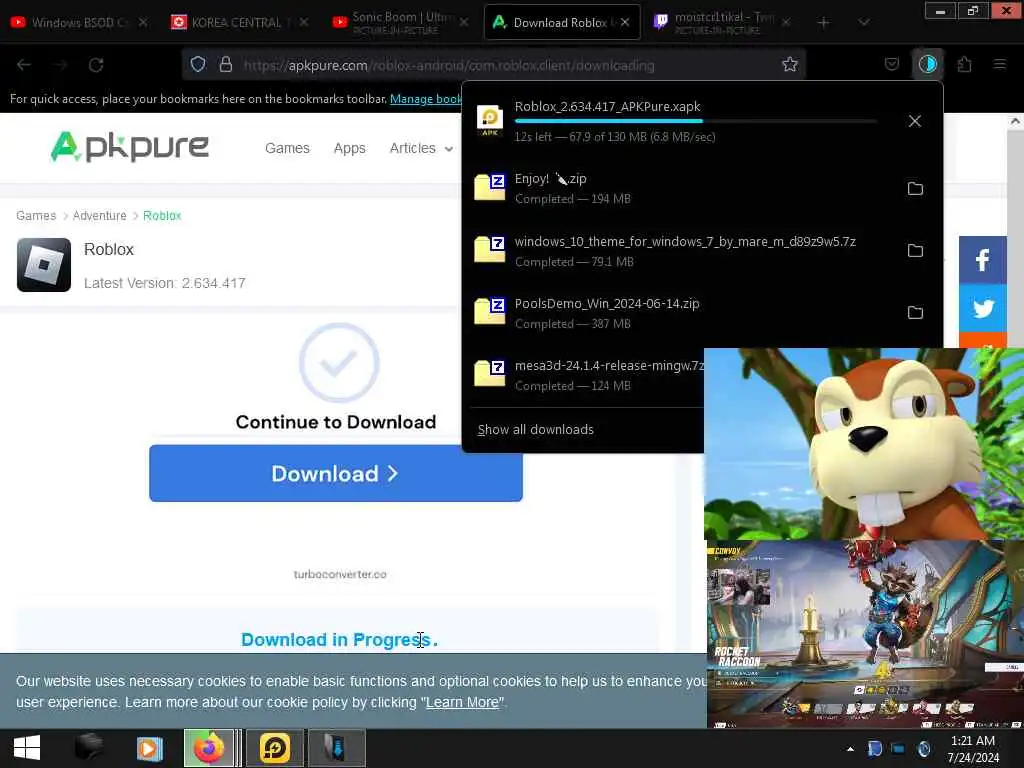This screenshot has height=768, width=1024.
Task: Open the new tab plus button
Action: (823, 22)
